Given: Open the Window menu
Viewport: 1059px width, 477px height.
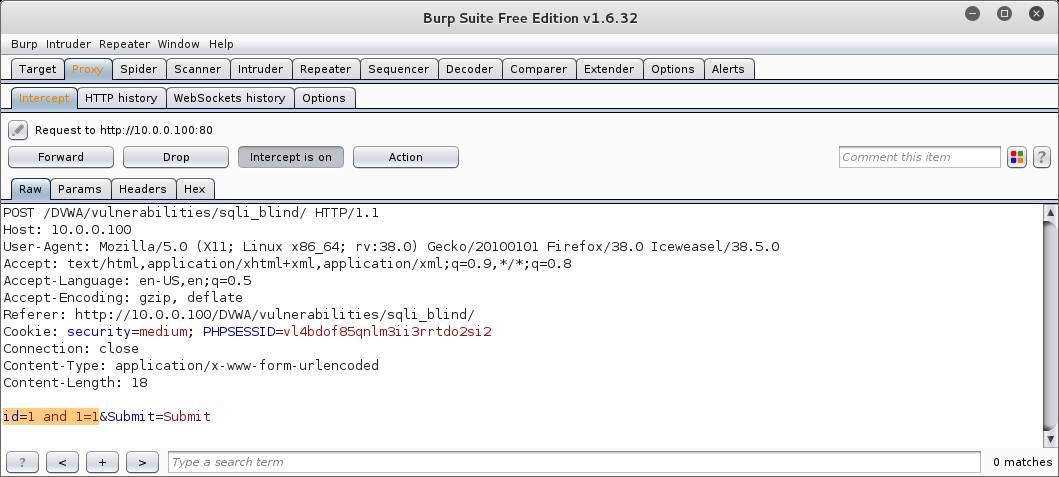Looking at the screenshot, I should (x=178, y=44).
